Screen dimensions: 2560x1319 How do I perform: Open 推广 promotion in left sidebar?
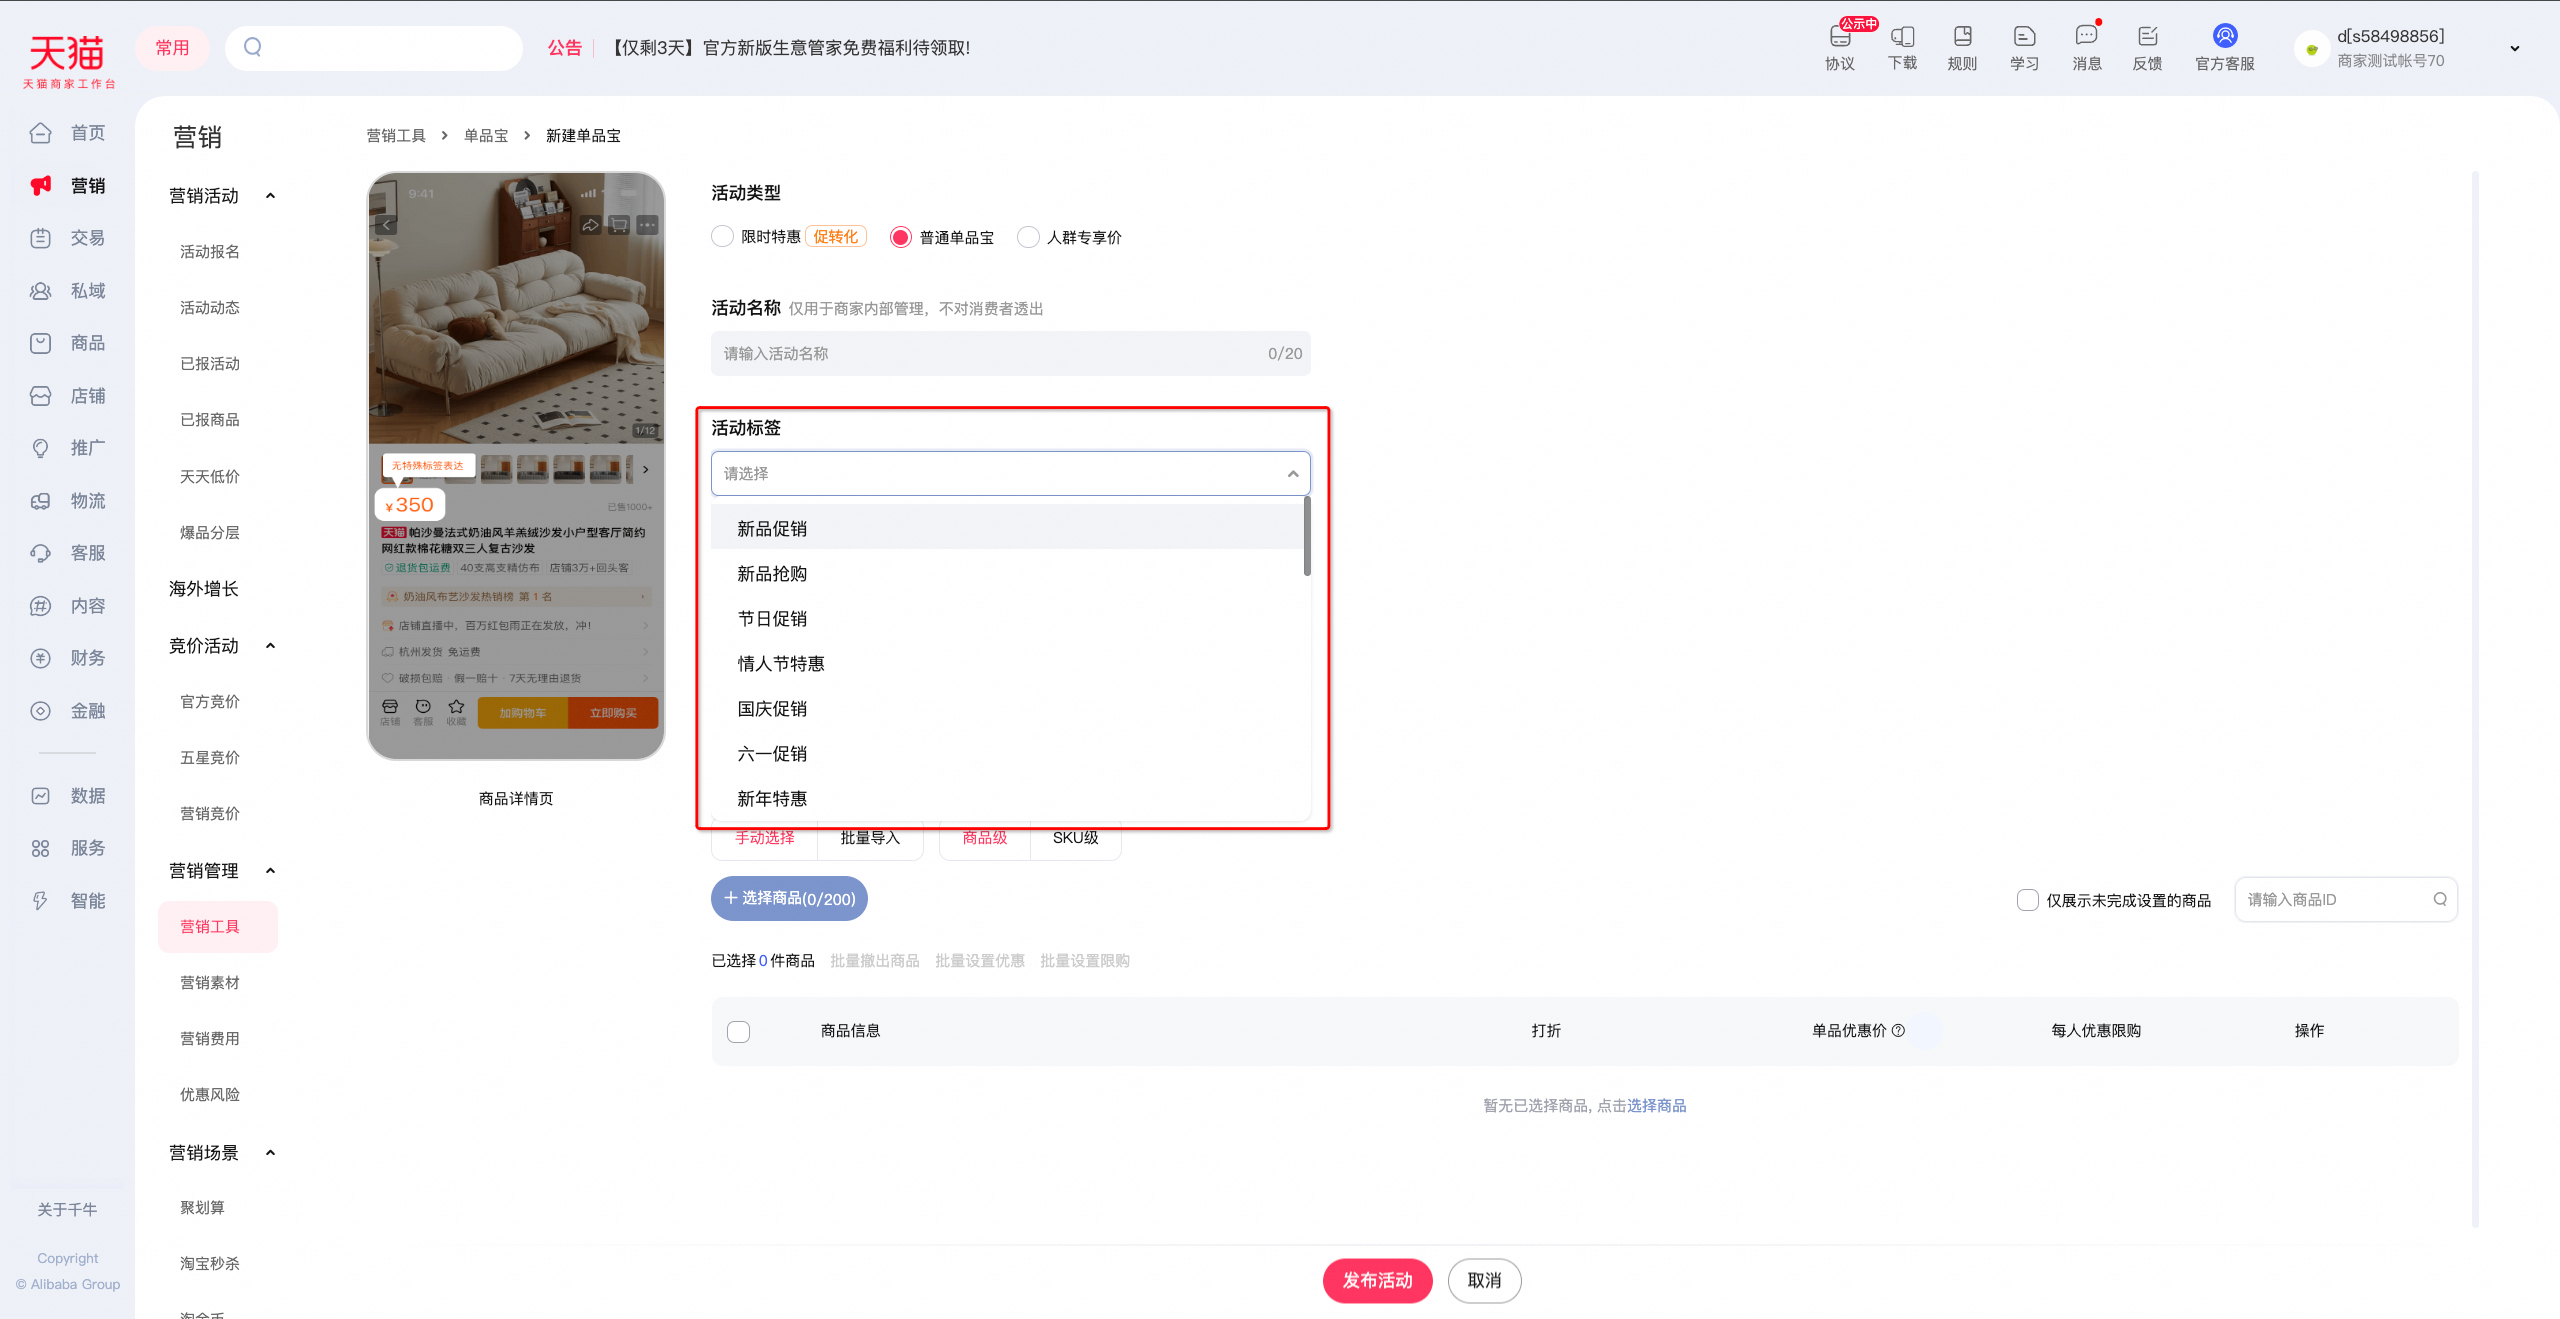68,448
